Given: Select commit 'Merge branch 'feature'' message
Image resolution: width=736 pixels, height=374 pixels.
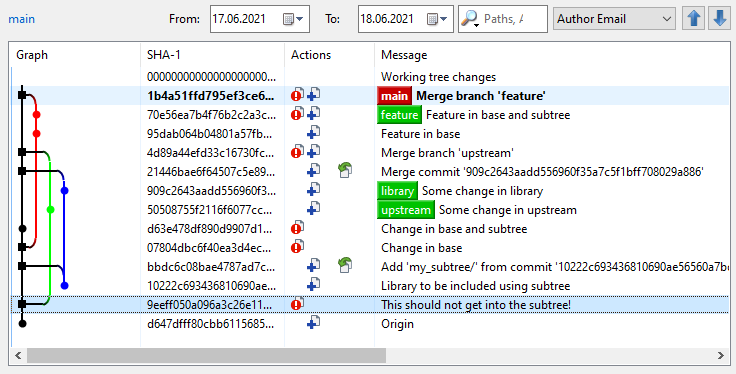Looking at the screenshot, I should [x=481, y=96].
